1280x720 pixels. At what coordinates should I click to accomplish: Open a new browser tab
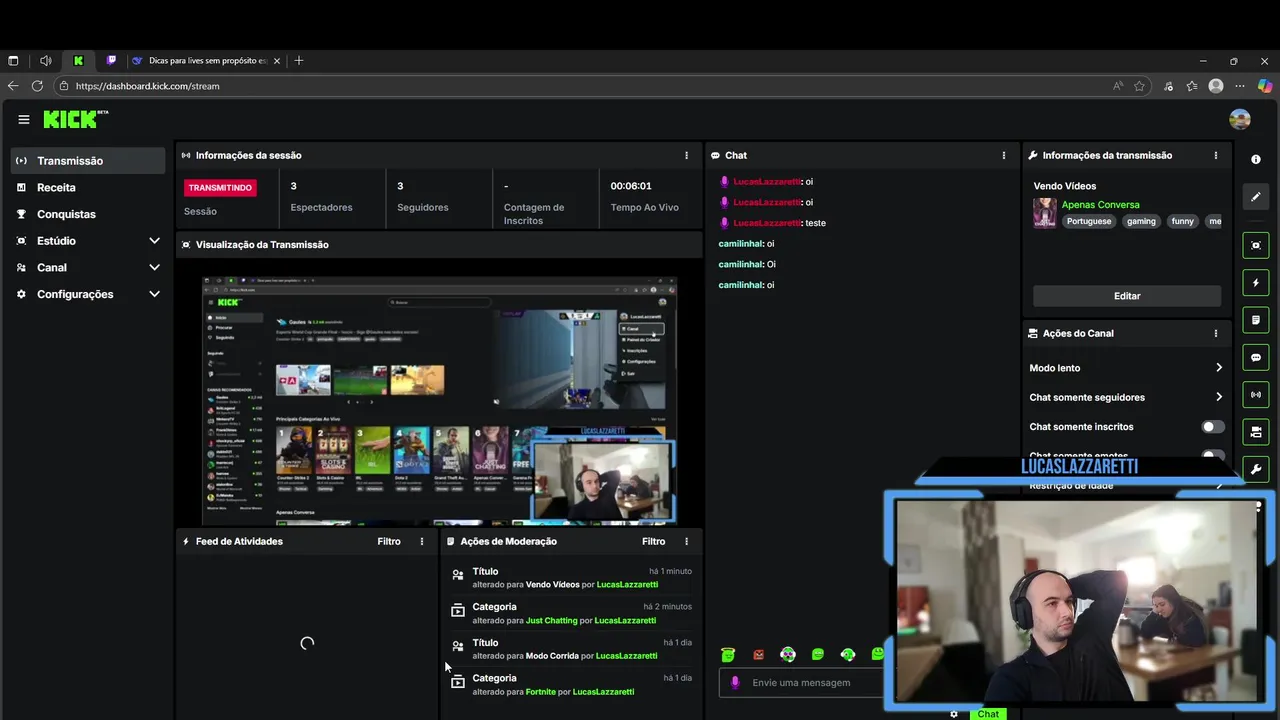click(x=298, y=61)
